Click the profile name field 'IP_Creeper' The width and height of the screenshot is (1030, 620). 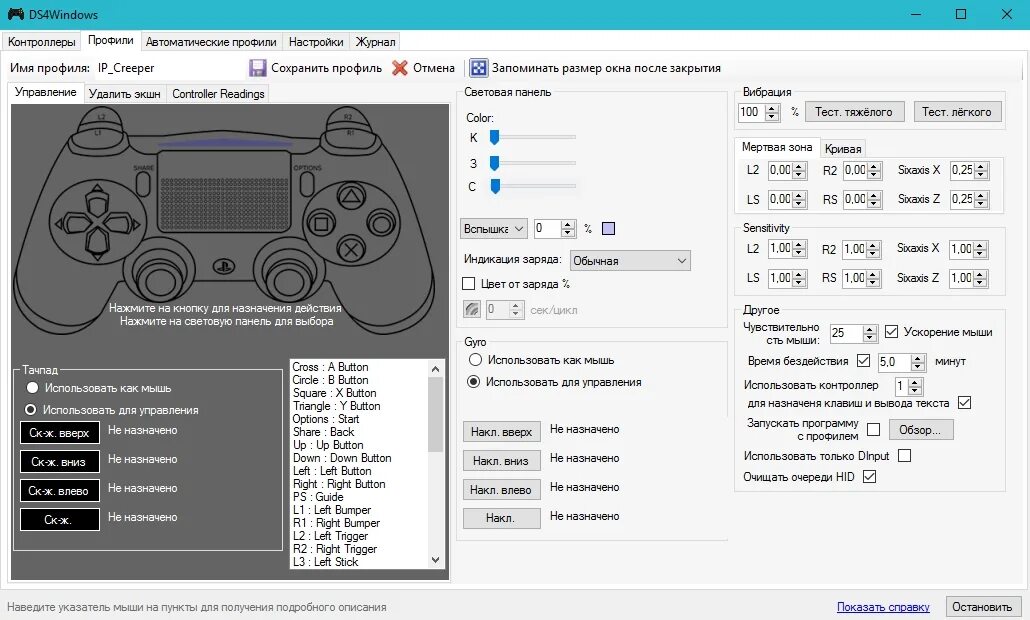click(x=169, y=68)
